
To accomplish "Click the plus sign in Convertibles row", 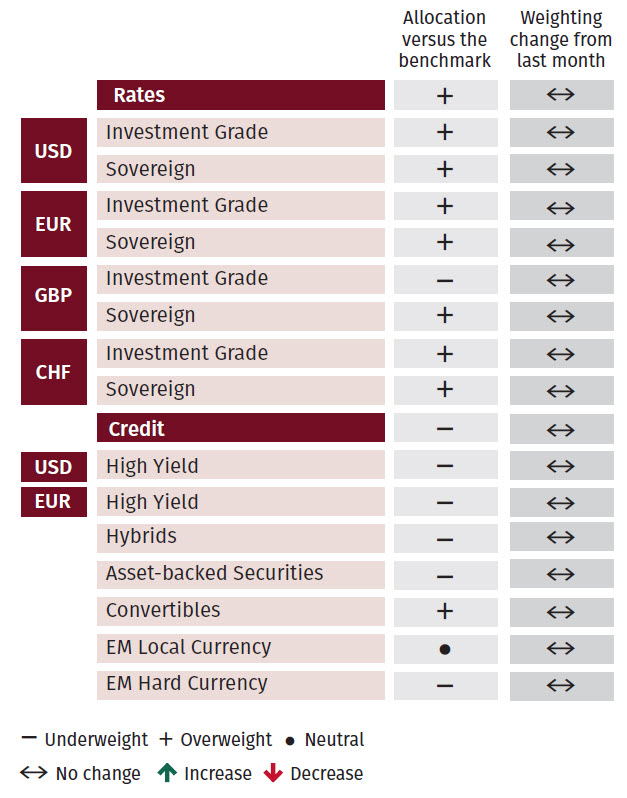I will point(445,611).
